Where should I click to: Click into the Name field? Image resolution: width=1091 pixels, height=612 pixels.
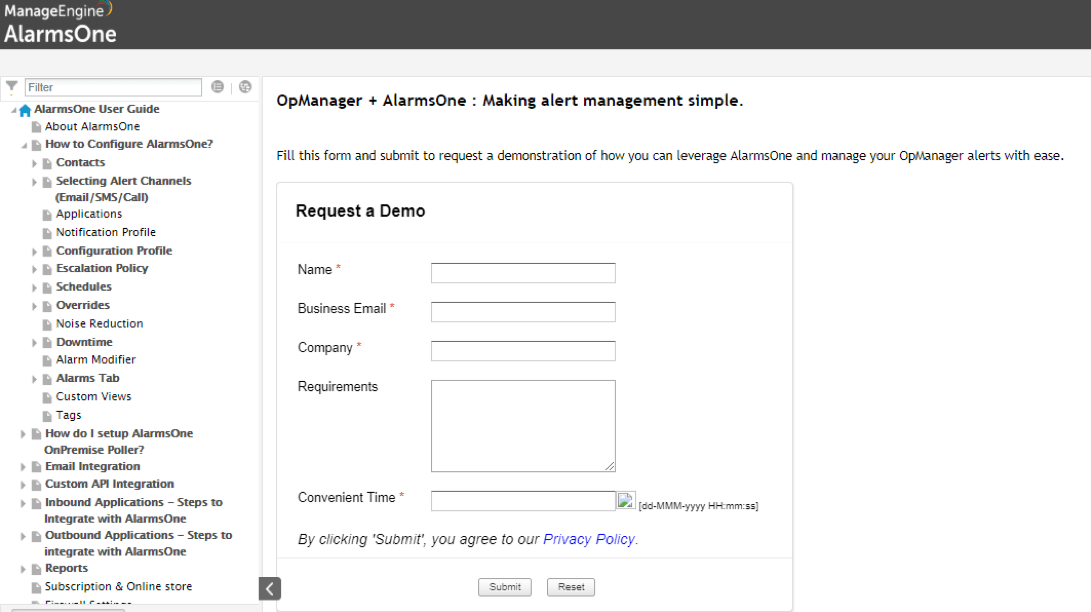pos(523,273)
